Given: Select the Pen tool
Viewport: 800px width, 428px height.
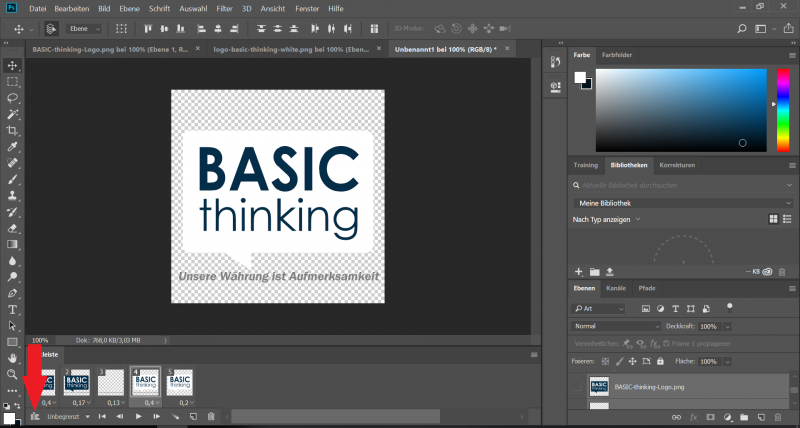Looking at the screenshot, I should (13, 293).
